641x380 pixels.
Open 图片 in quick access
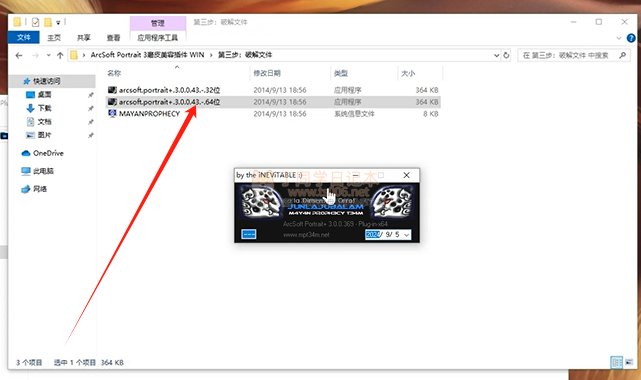coord(44,135)
